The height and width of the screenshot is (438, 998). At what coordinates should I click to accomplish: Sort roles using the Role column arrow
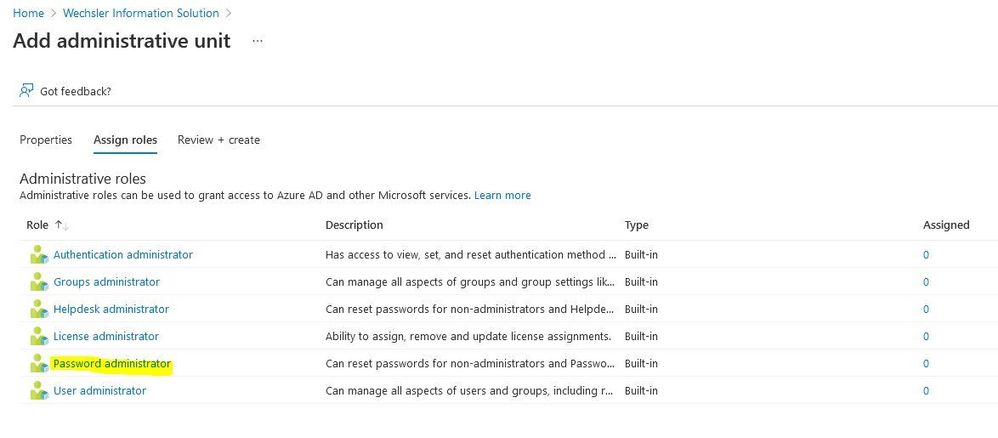coord(61,226)
